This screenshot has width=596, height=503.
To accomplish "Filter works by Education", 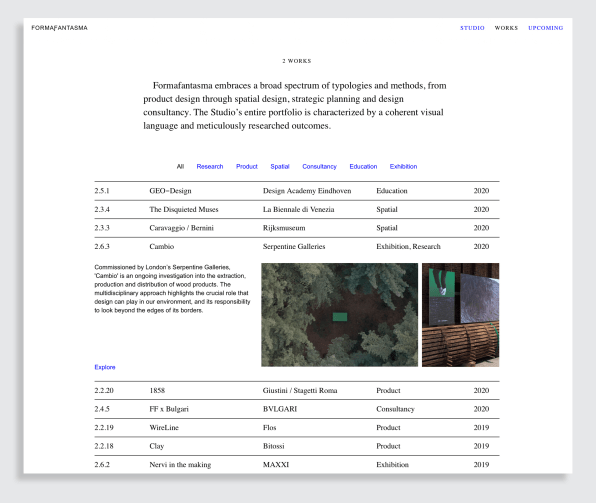I will coord(363,167).
